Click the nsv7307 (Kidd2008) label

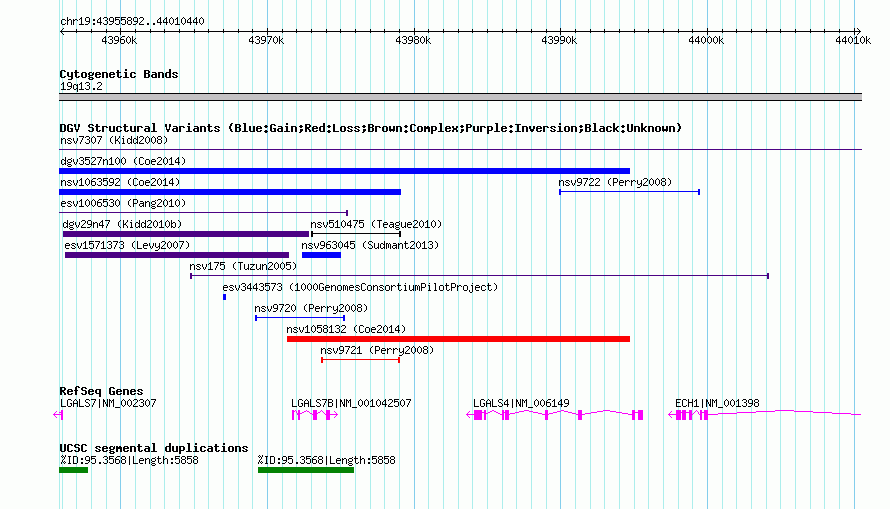tap(114, 140)
